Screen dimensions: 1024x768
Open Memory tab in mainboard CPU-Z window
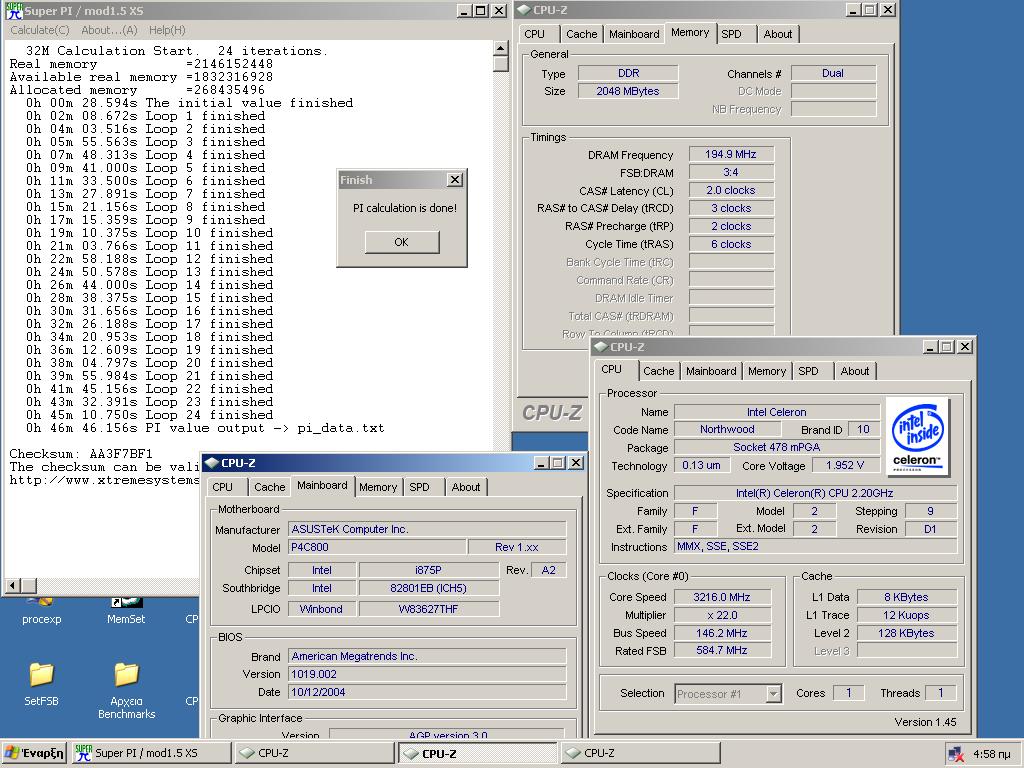click(x=377, y=487)
